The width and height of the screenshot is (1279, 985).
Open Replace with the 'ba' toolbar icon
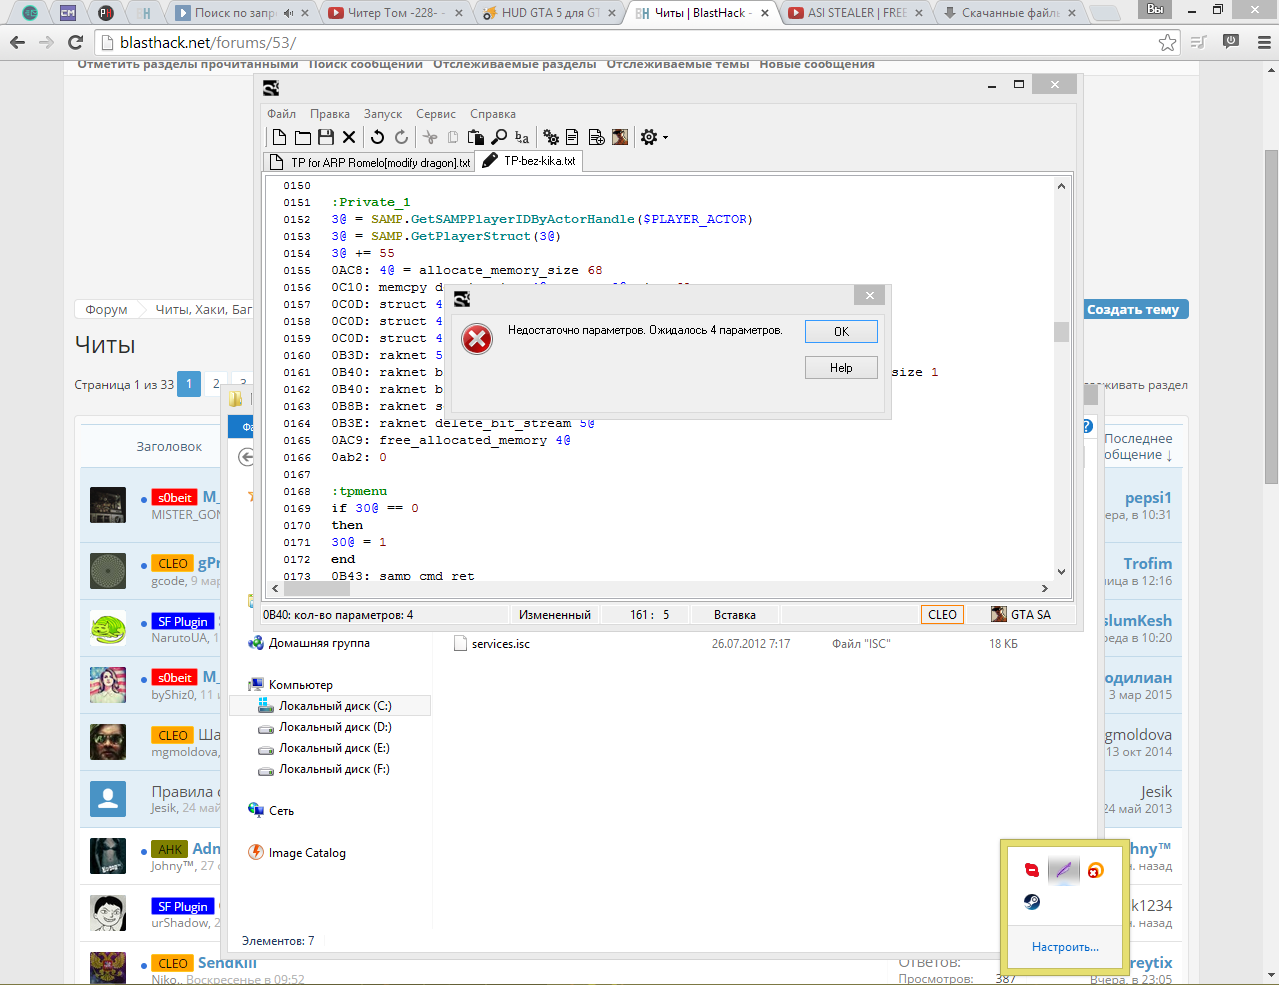tap(522, 137)
